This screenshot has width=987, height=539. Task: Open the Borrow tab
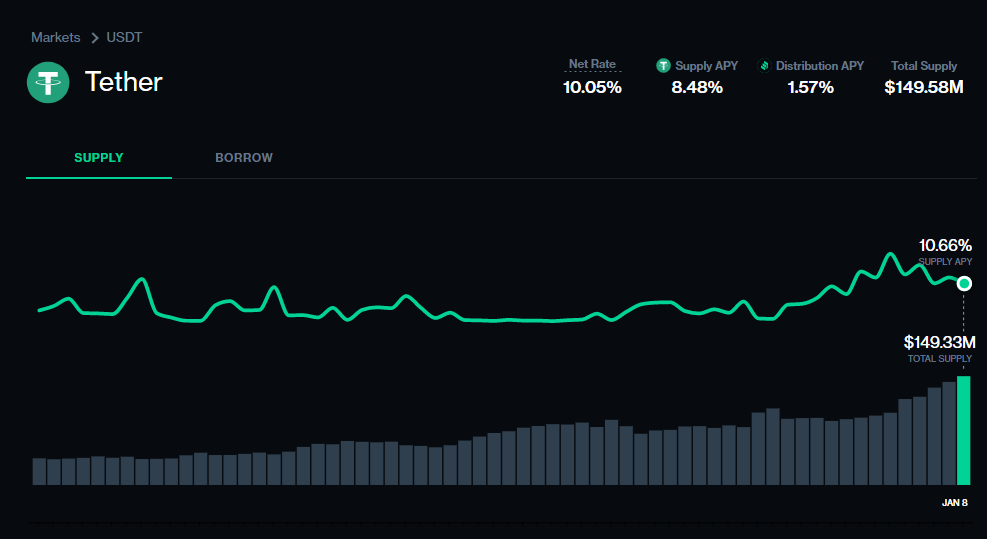pos(244,158)
